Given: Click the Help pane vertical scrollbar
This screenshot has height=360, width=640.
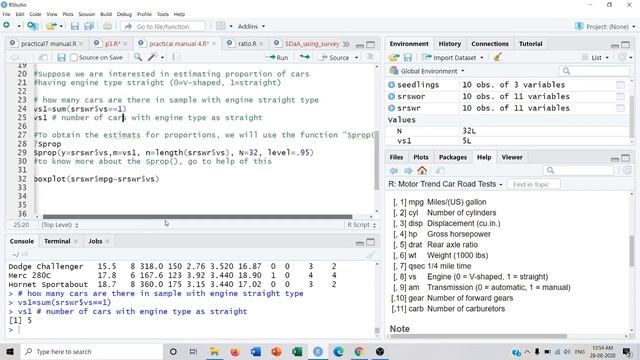Looking at the screenshot, I should (x=632, y=251).
